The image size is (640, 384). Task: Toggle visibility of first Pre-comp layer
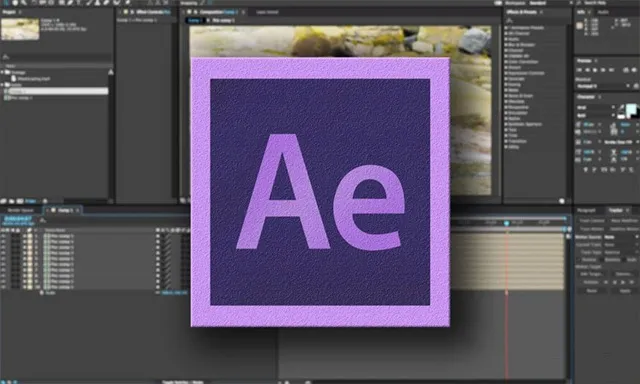(x=4, y=236)
